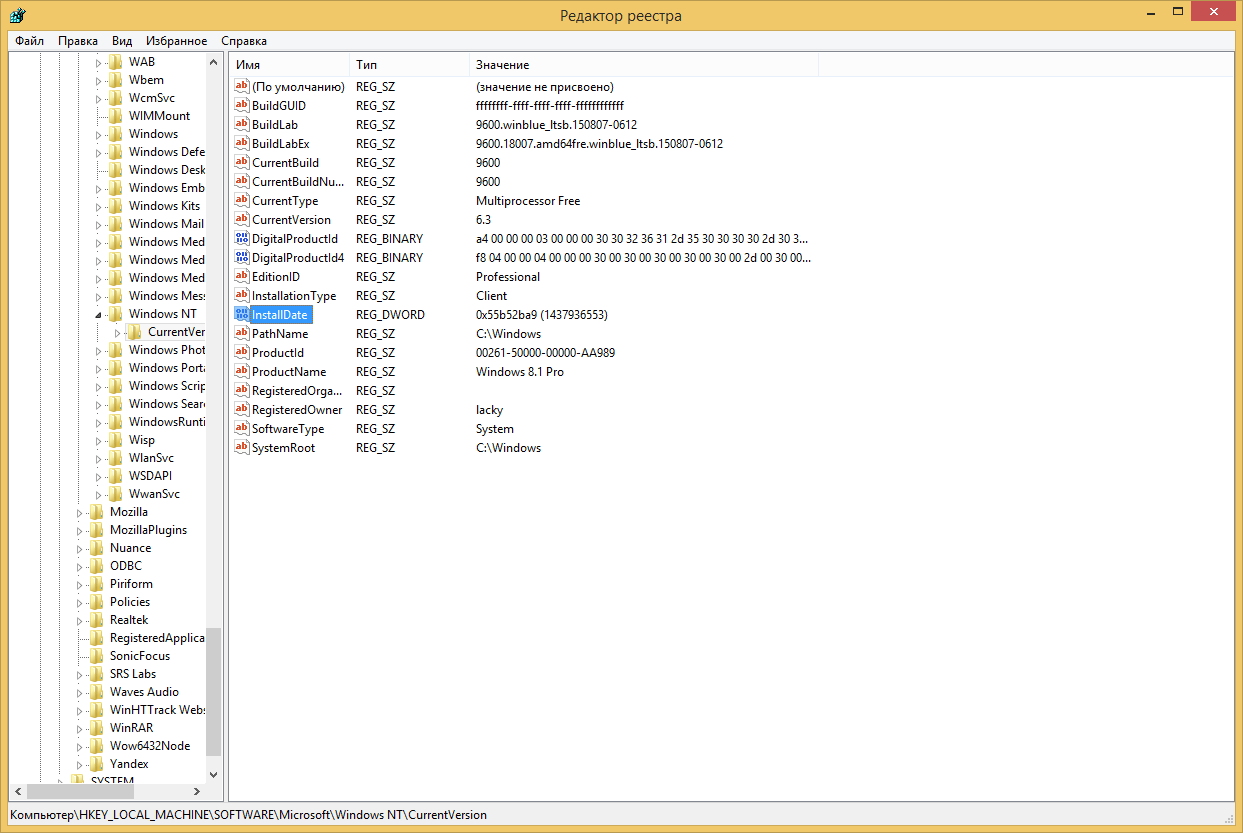This screenshot has width=1243, height=833.
Task: Open the Правка menu
Action: (x=78, y=41)
